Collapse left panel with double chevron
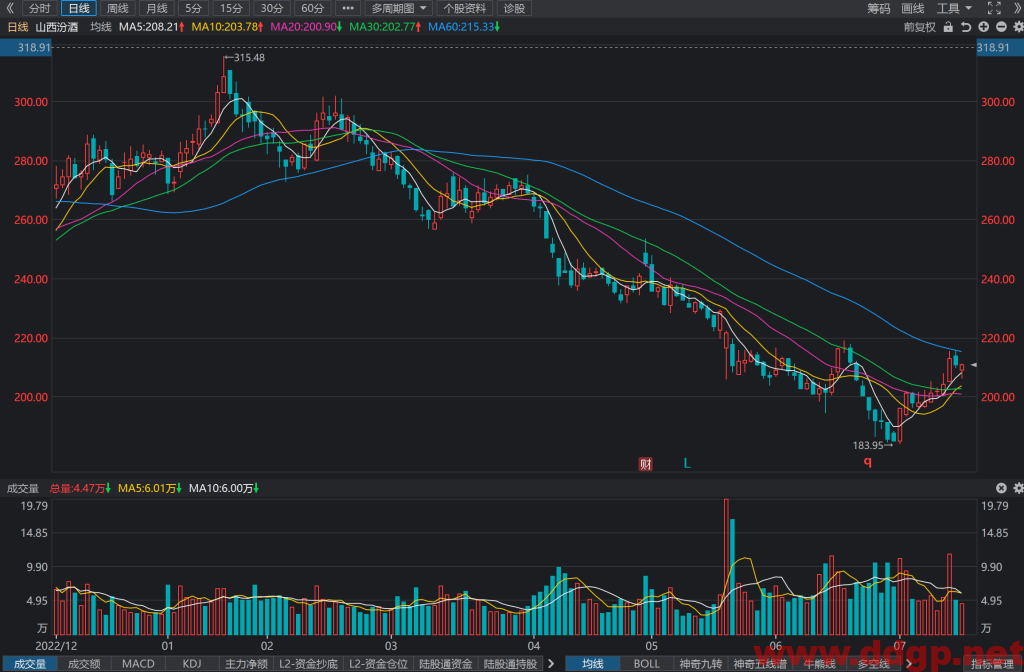1024x672 pixels. click(10, 8)
